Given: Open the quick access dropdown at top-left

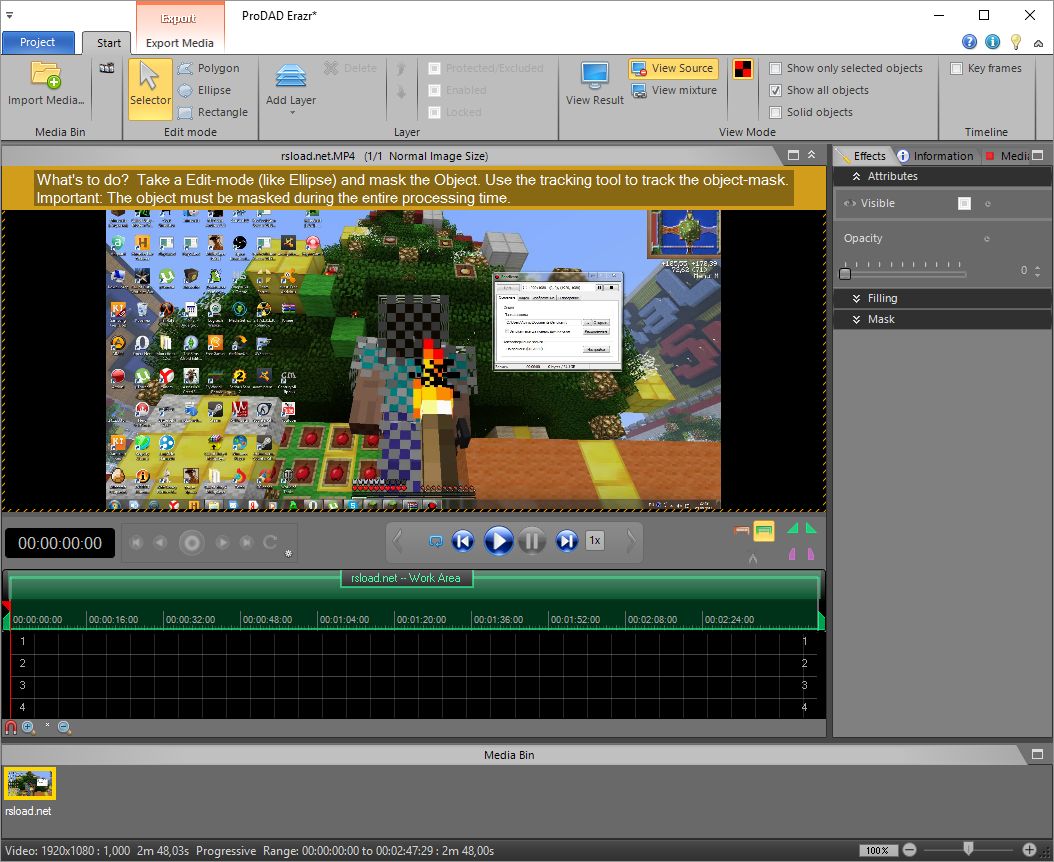Looking at the screenshot, I should click(9, 14).
